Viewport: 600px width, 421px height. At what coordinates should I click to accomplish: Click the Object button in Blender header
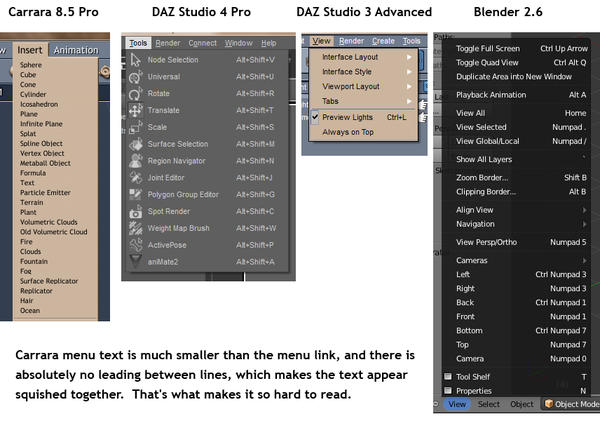(x=522, y=404)
